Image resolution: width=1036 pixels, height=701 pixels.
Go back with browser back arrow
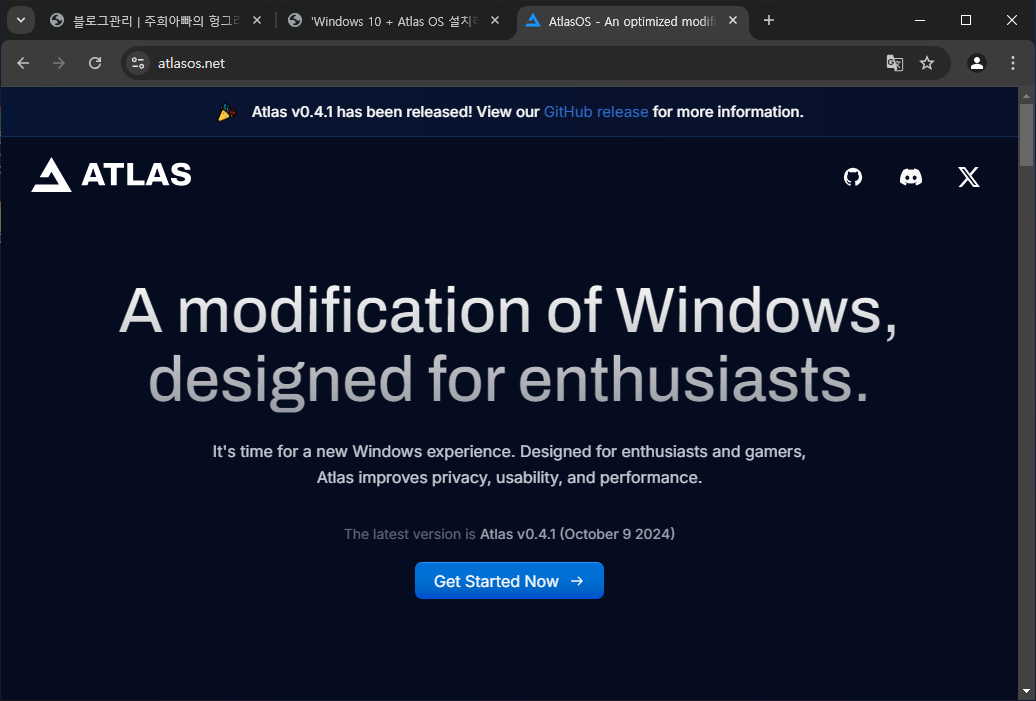click(x=23, y=63)
